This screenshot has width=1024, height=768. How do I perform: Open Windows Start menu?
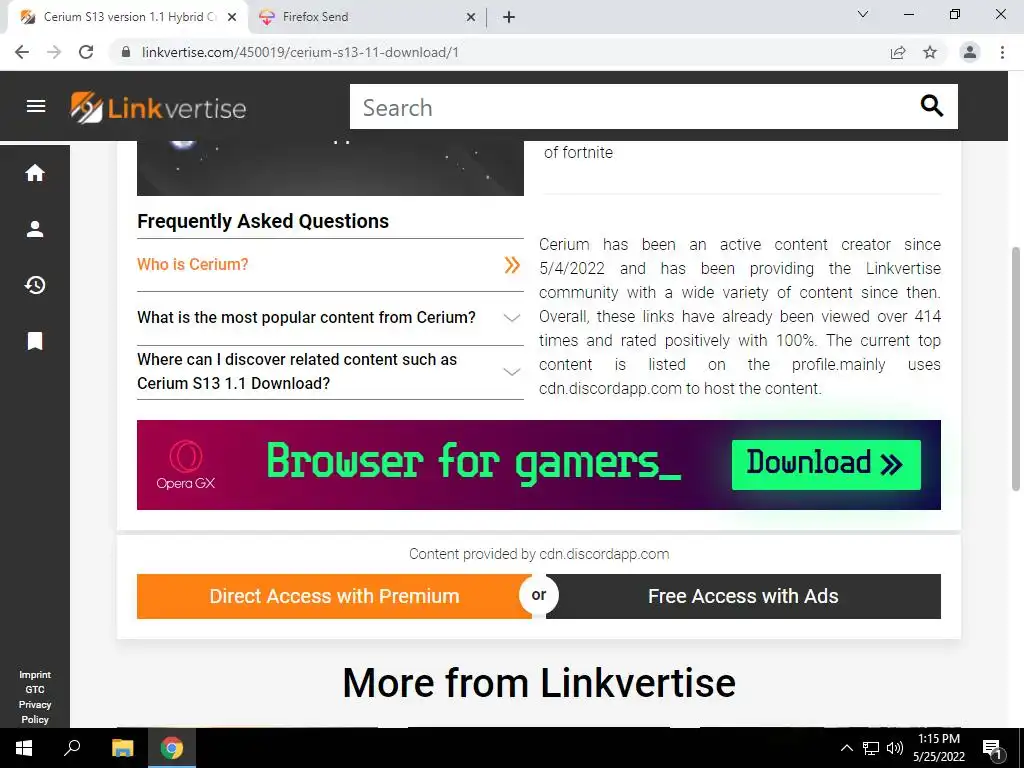(24, 748)
